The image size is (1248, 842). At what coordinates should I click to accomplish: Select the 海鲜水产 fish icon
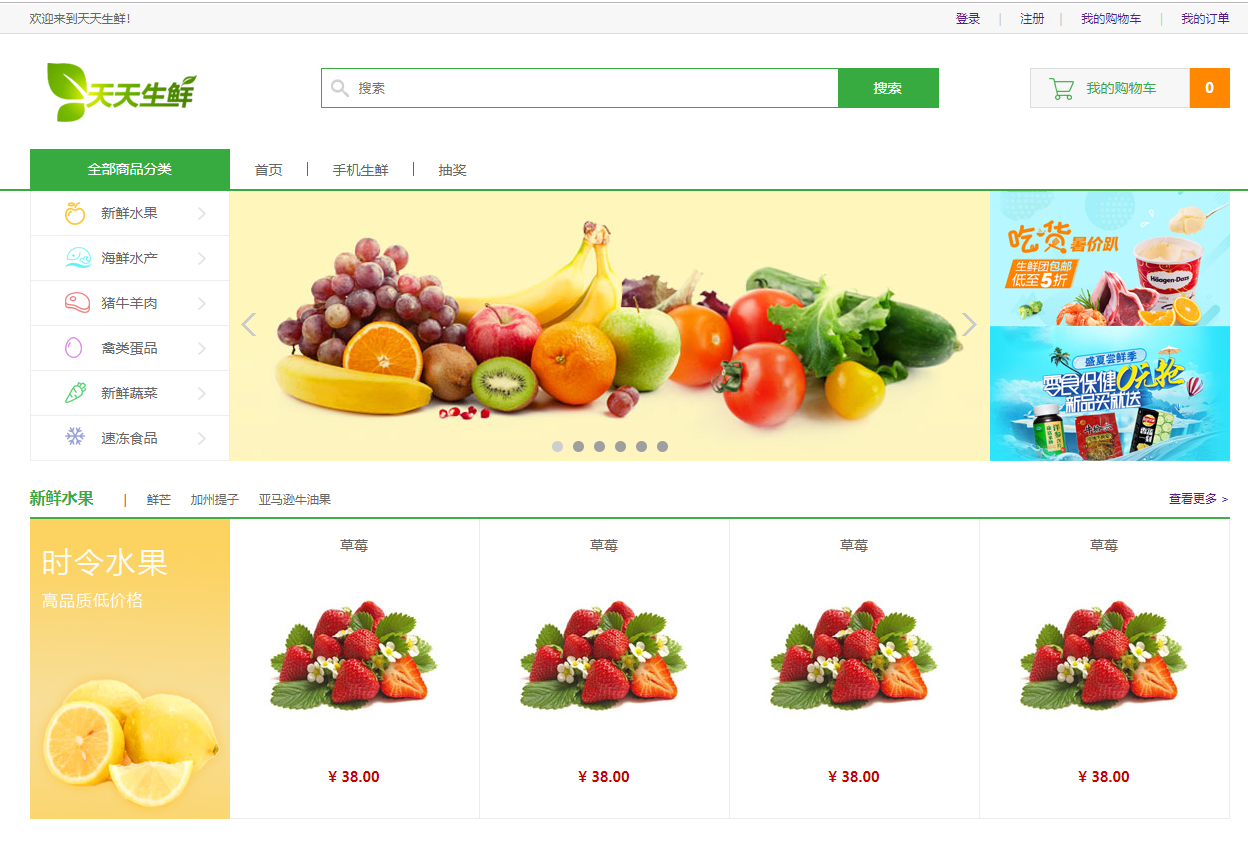[78, 258]
